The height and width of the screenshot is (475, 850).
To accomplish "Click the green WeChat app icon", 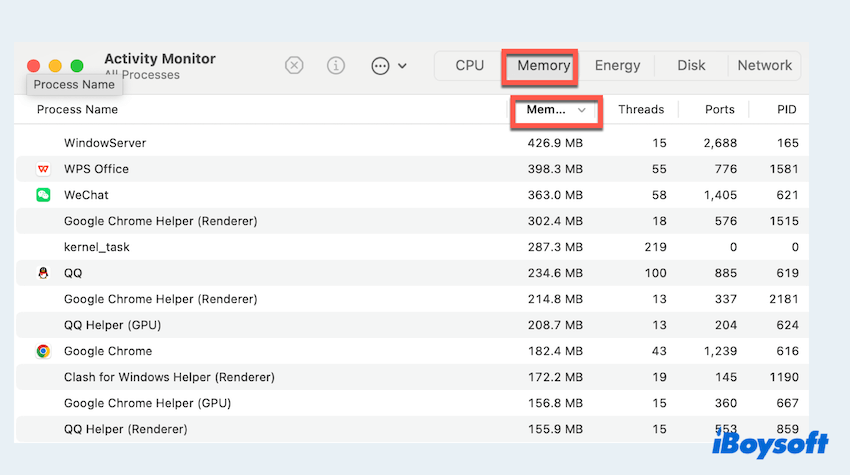I will coord(43,195).
